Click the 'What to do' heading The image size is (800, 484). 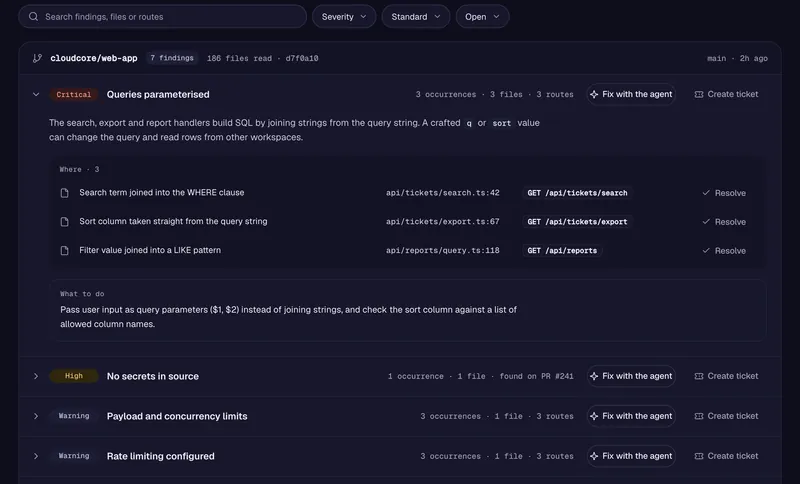(x=82, y=294)
